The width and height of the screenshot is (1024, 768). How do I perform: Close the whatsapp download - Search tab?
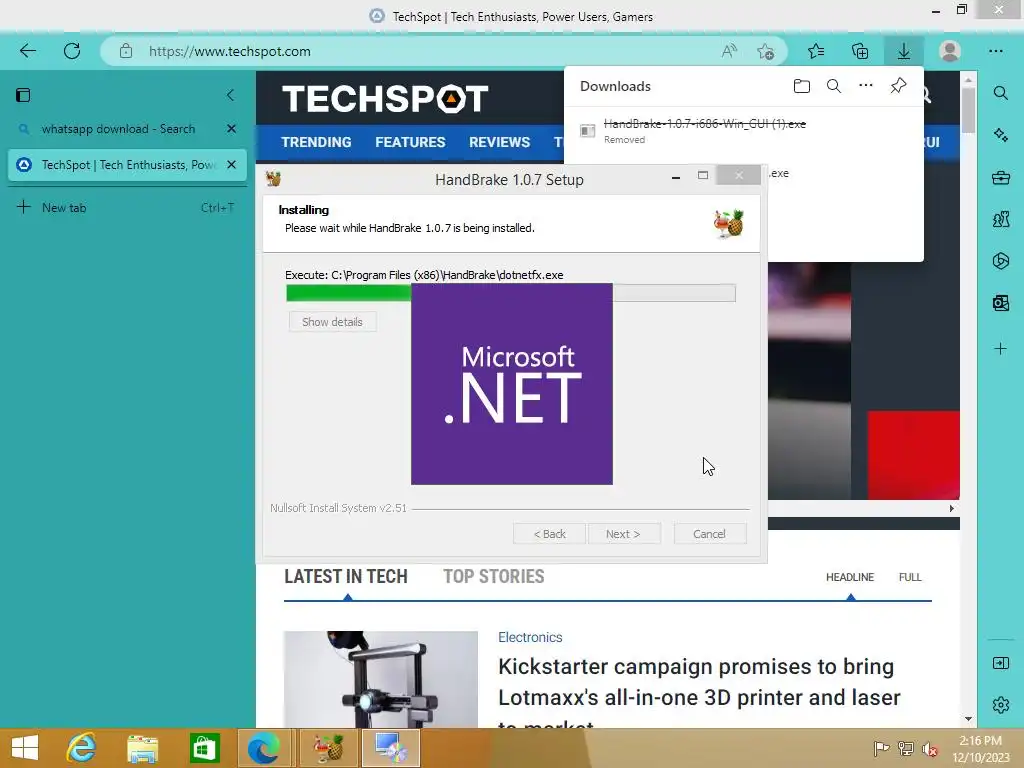[231, 129]
